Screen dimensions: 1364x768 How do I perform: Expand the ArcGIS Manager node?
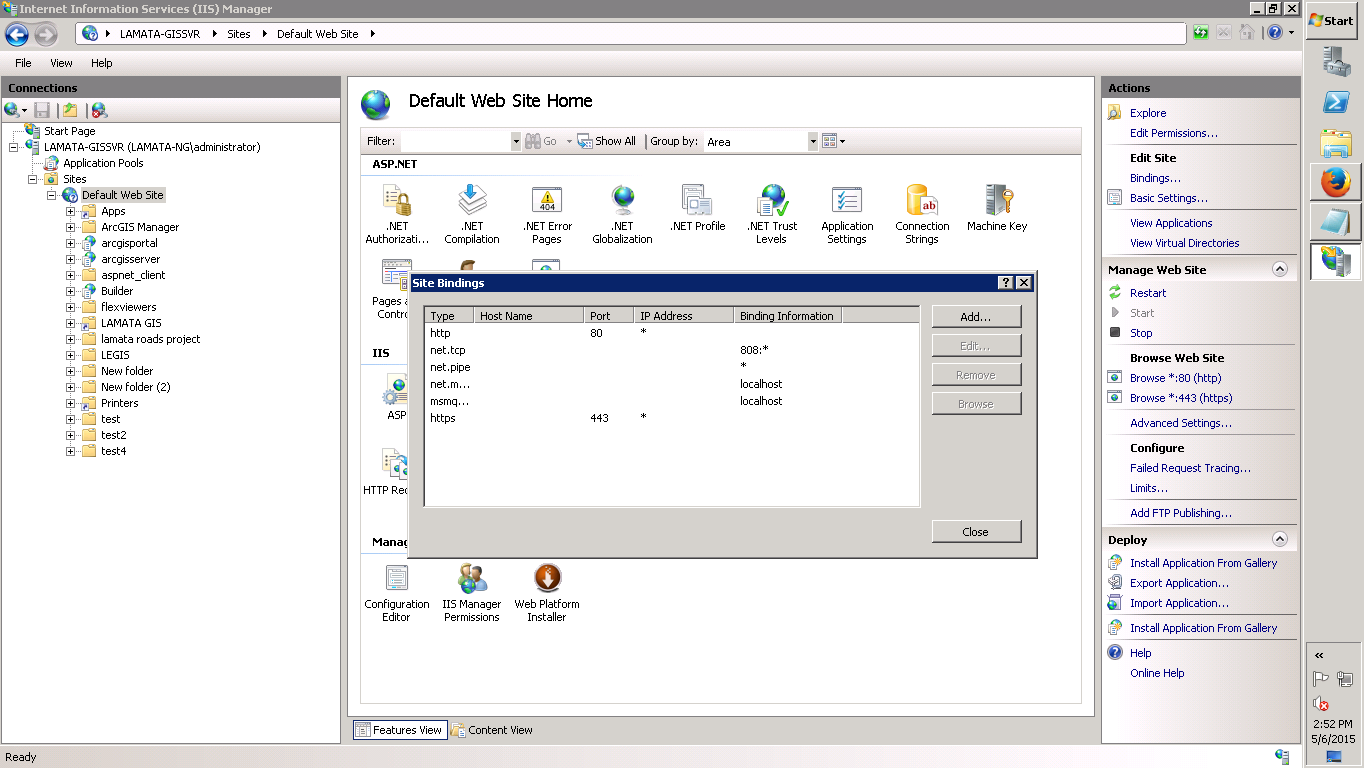tap(71, 227)
